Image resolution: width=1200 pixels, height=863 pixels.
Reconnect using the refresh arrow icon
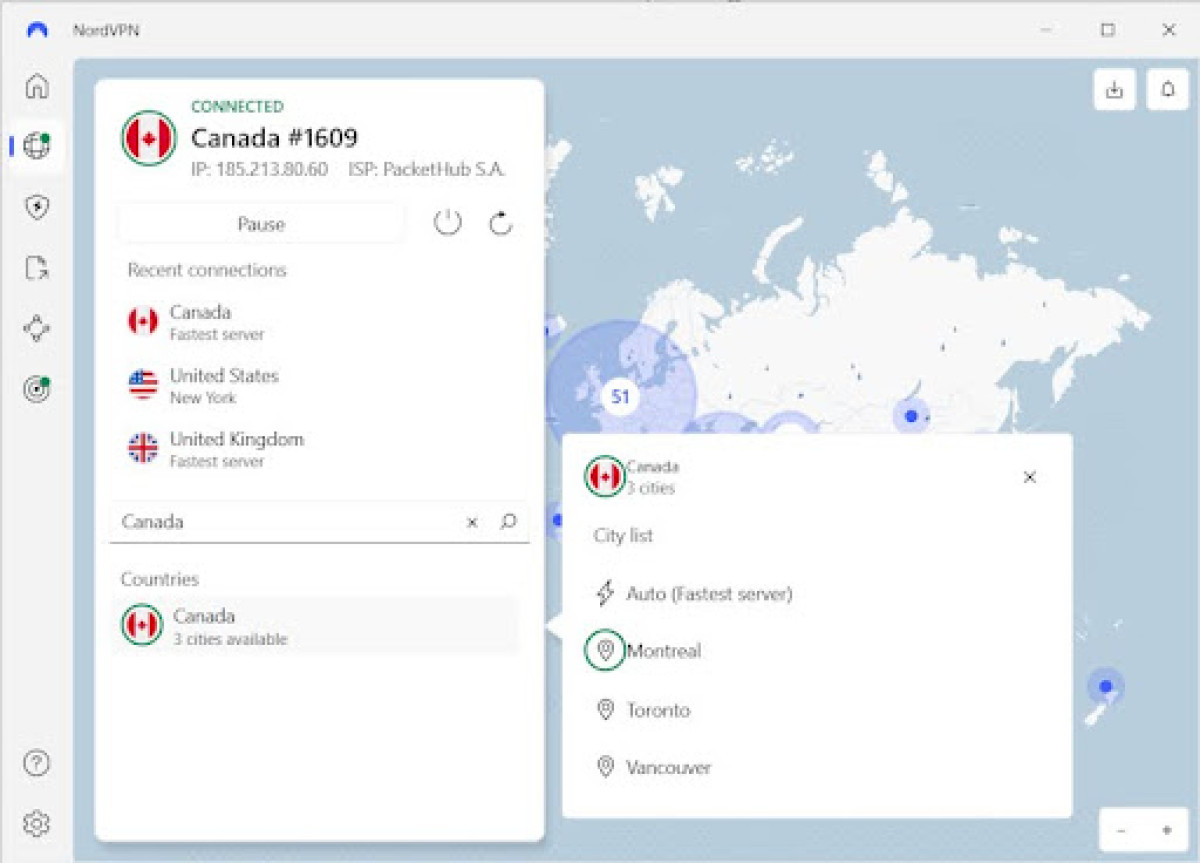click(x=500, y=223)
